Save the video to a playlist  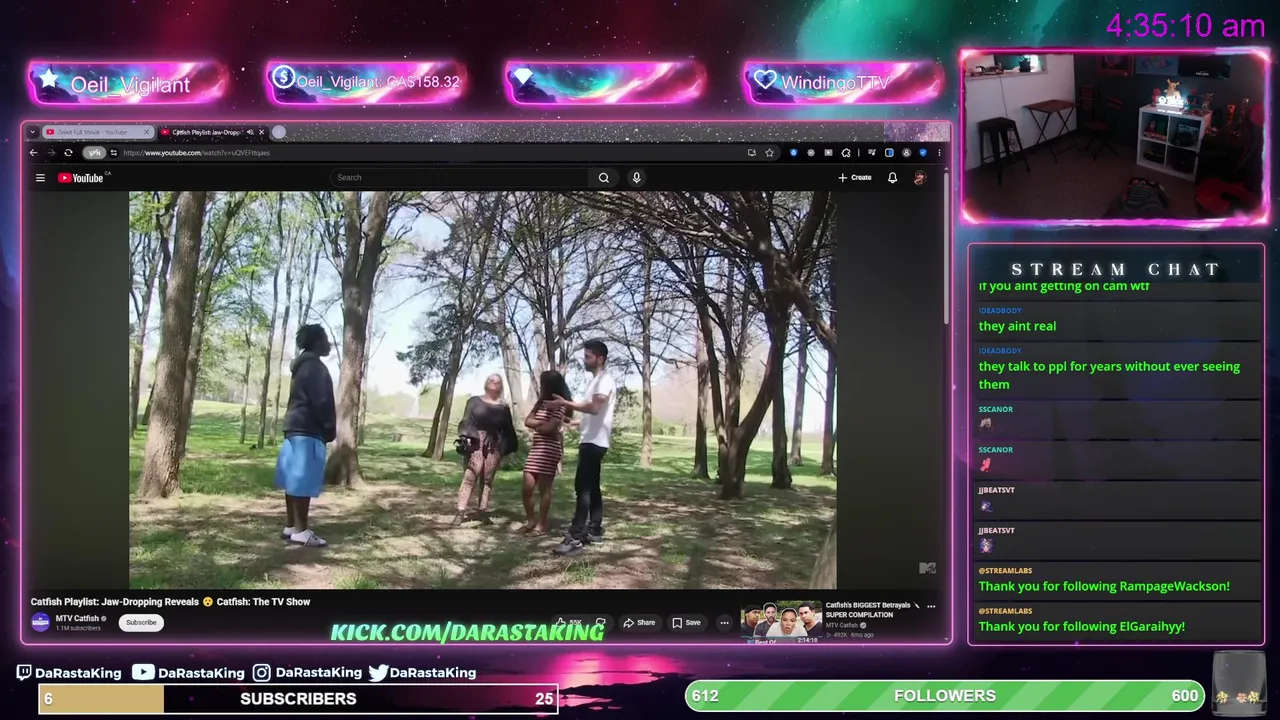pyautogui.click(x=686, y=622)
